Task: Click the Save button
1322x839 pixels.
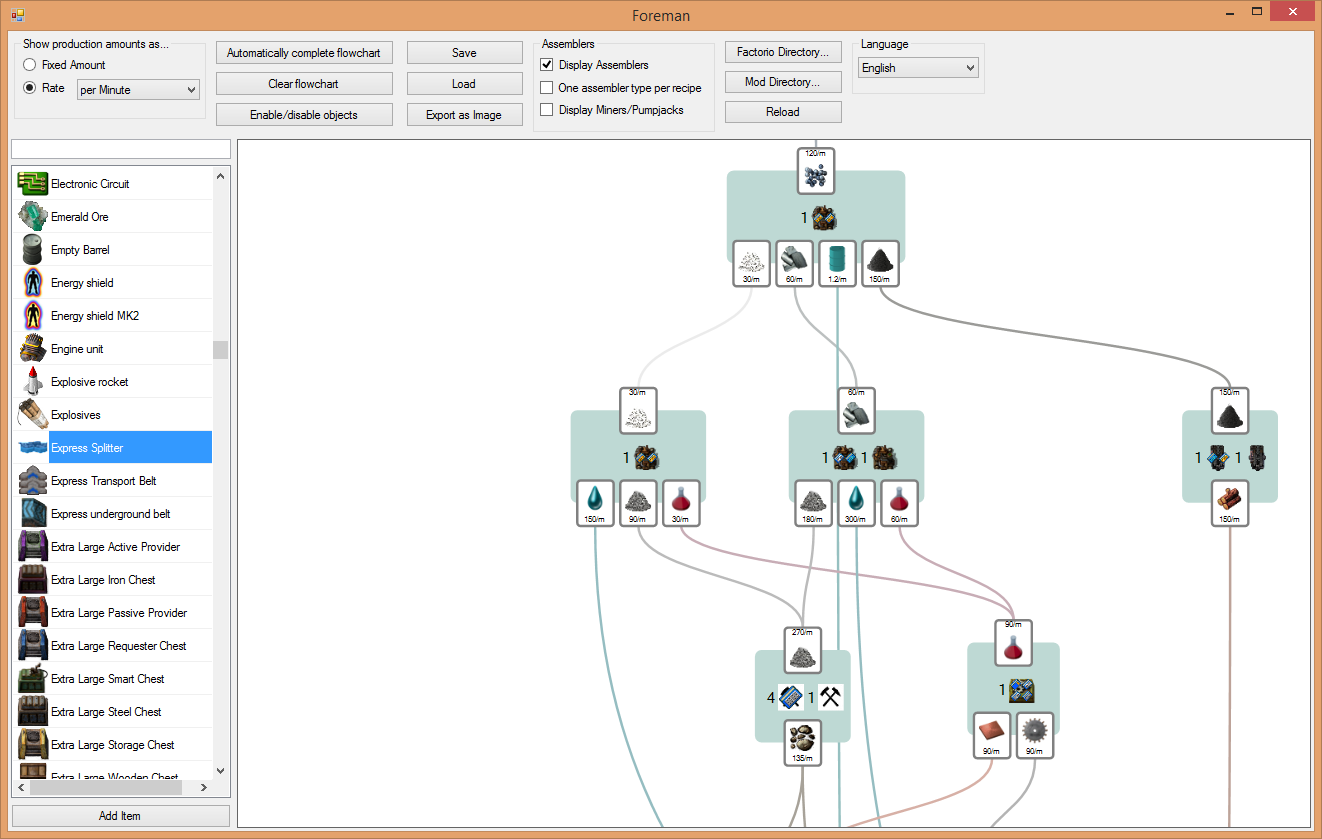Action: (464, 53)
